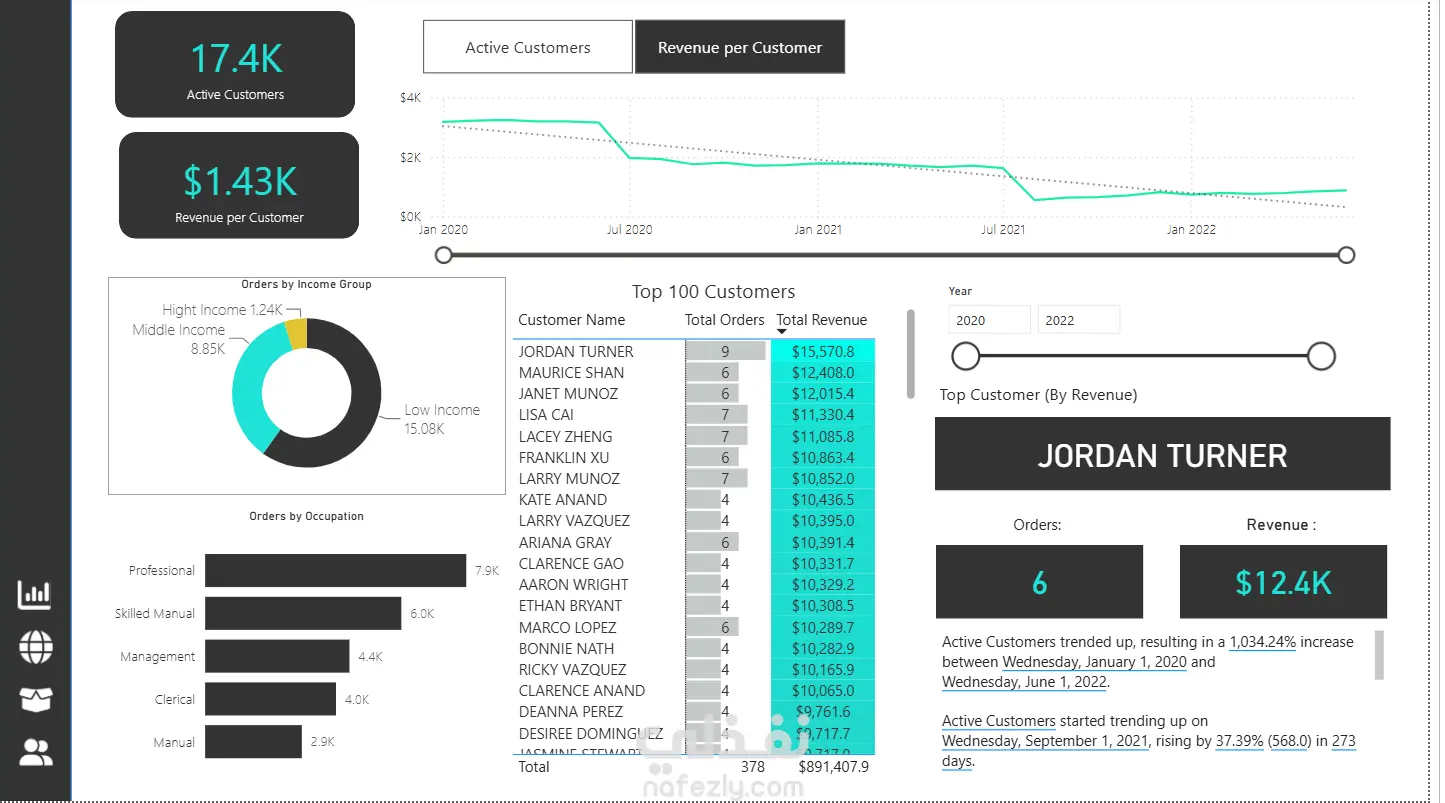Select ARIANA GRAY row in the table
This screenshot has height=803, width=1445.
(x=694, y=542)
